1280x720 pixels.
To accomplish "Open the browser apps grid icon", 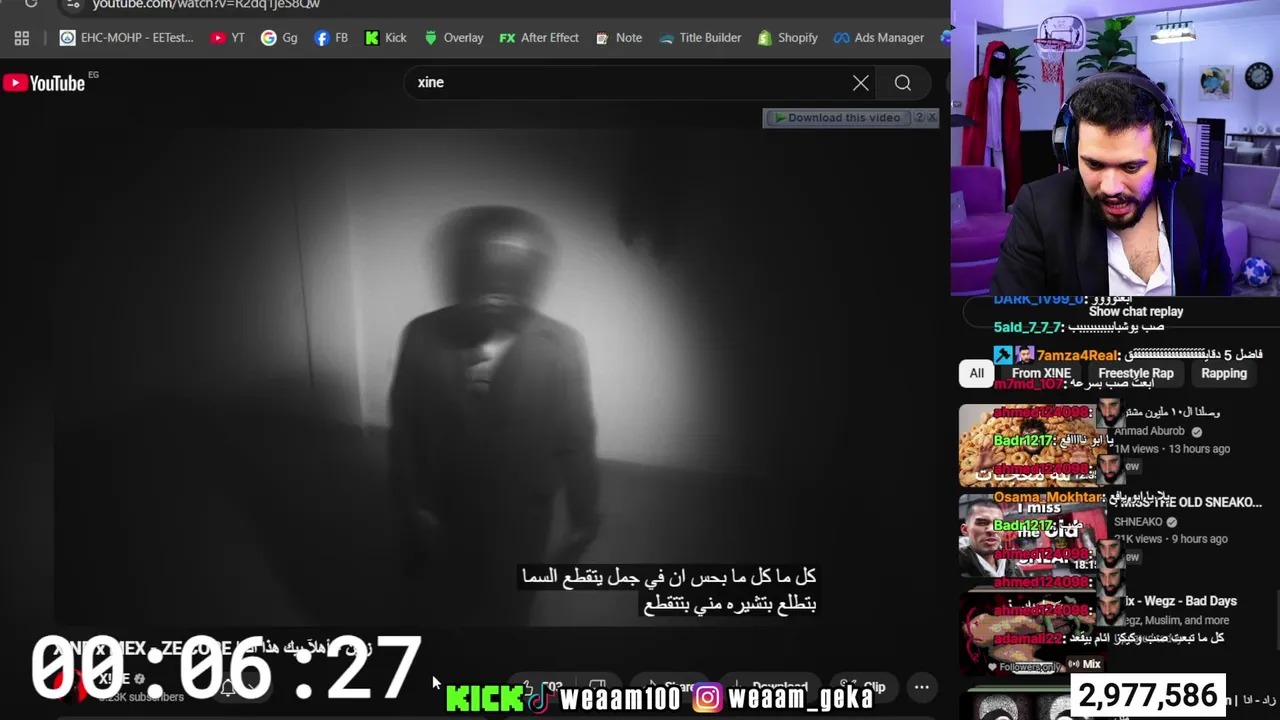I will pyautogui.click(x=22, y=38).
